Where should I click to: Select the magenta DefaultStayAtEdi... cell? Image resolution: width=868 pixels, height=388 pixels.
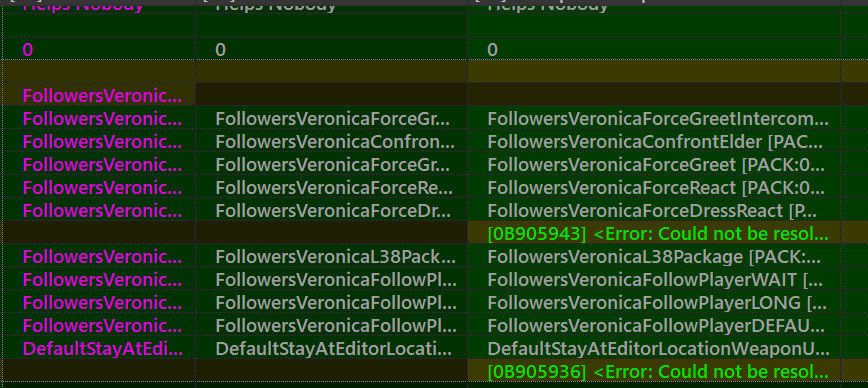(99, 349)
